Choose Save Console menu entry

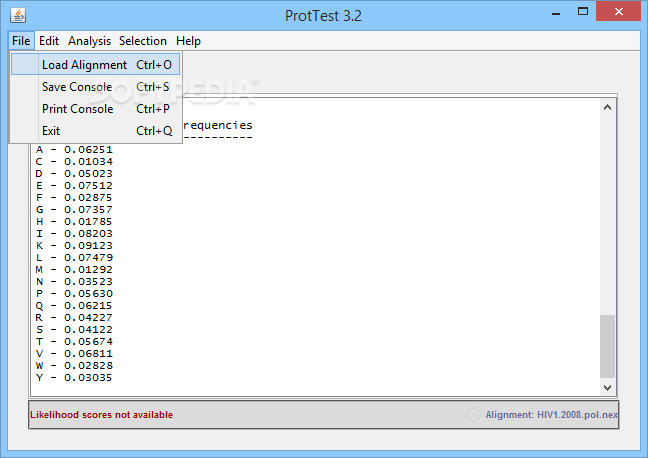click(x=95, y=87)
